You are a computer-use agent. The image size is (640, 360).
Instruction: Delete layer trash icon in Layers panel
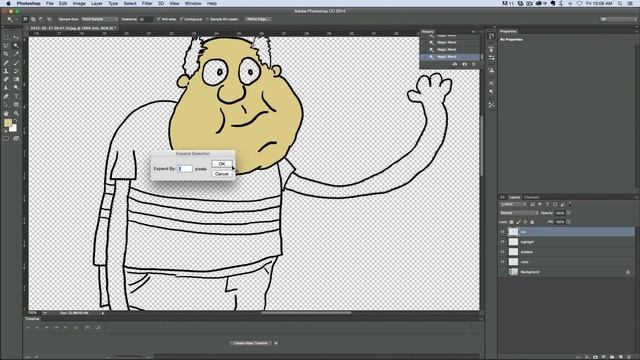point(629,357)
